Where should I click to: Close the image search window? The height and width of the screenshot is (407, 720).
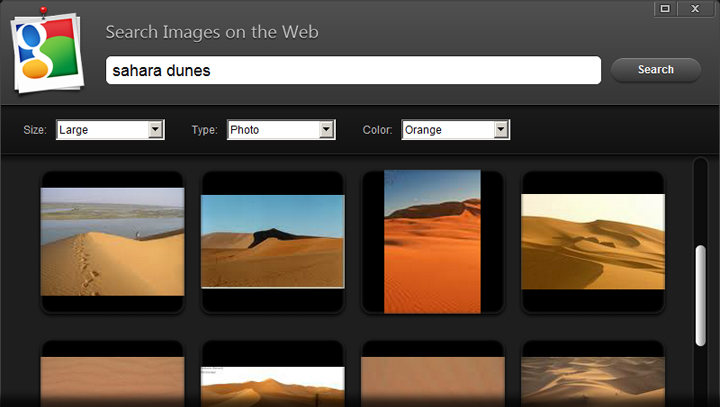tap(695, 9)
